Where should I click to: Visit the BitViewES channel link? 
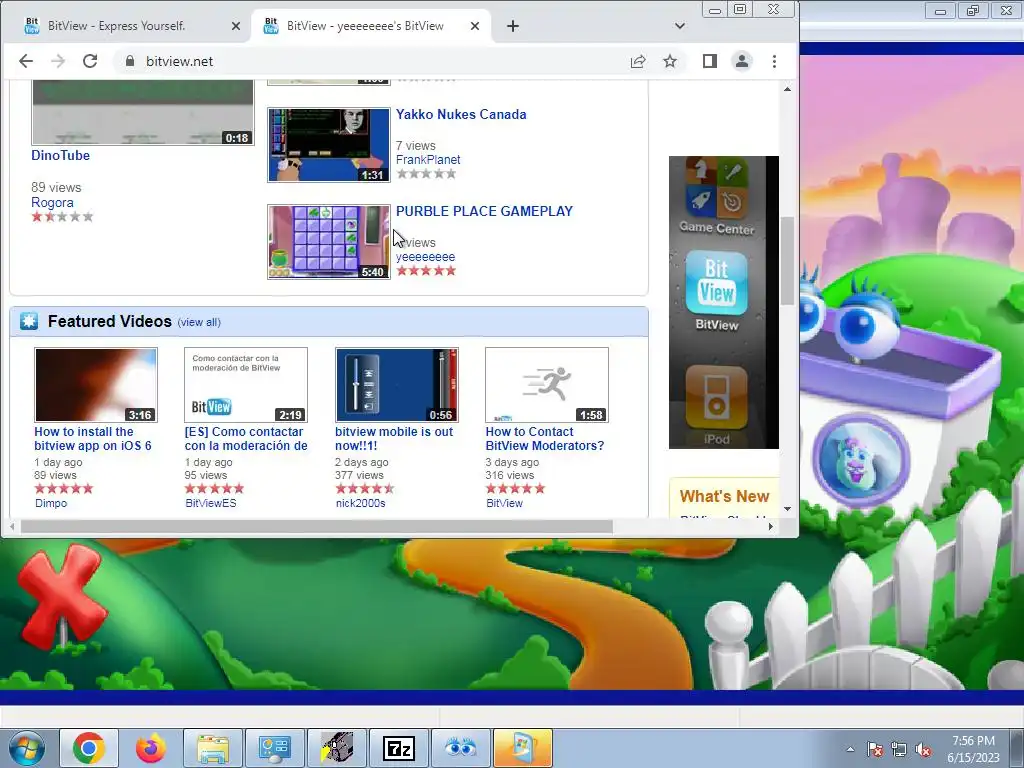pyautogui.click(x=211, y=503)
